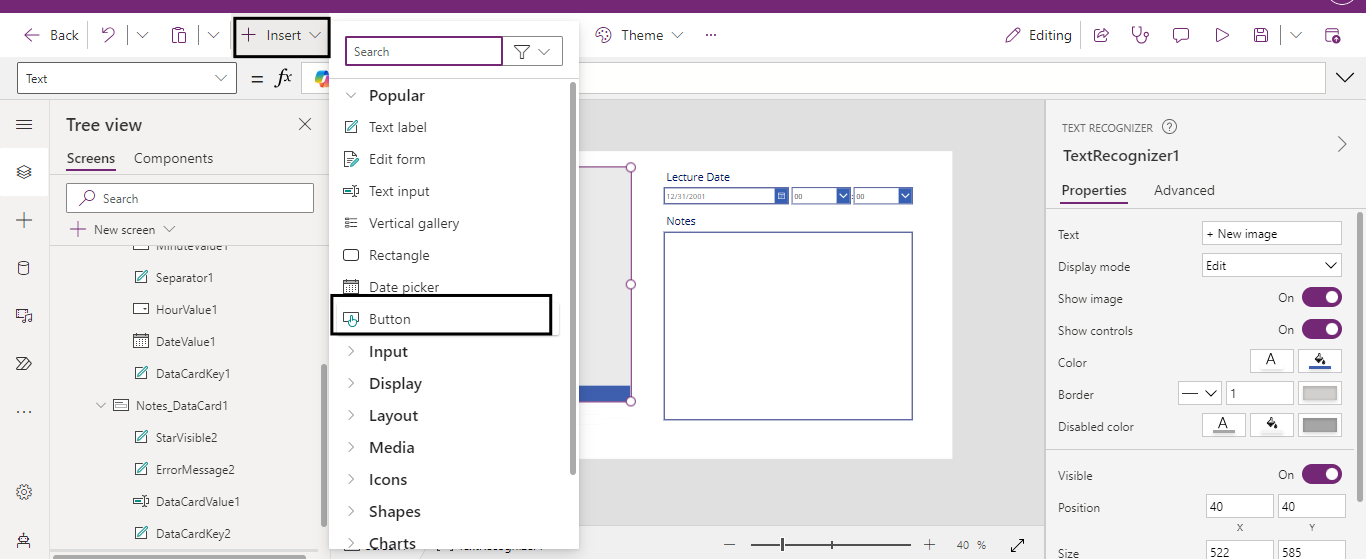Click the Color fill bucket swatch
Screen dimensions: 1366x559
[1320, 362]
